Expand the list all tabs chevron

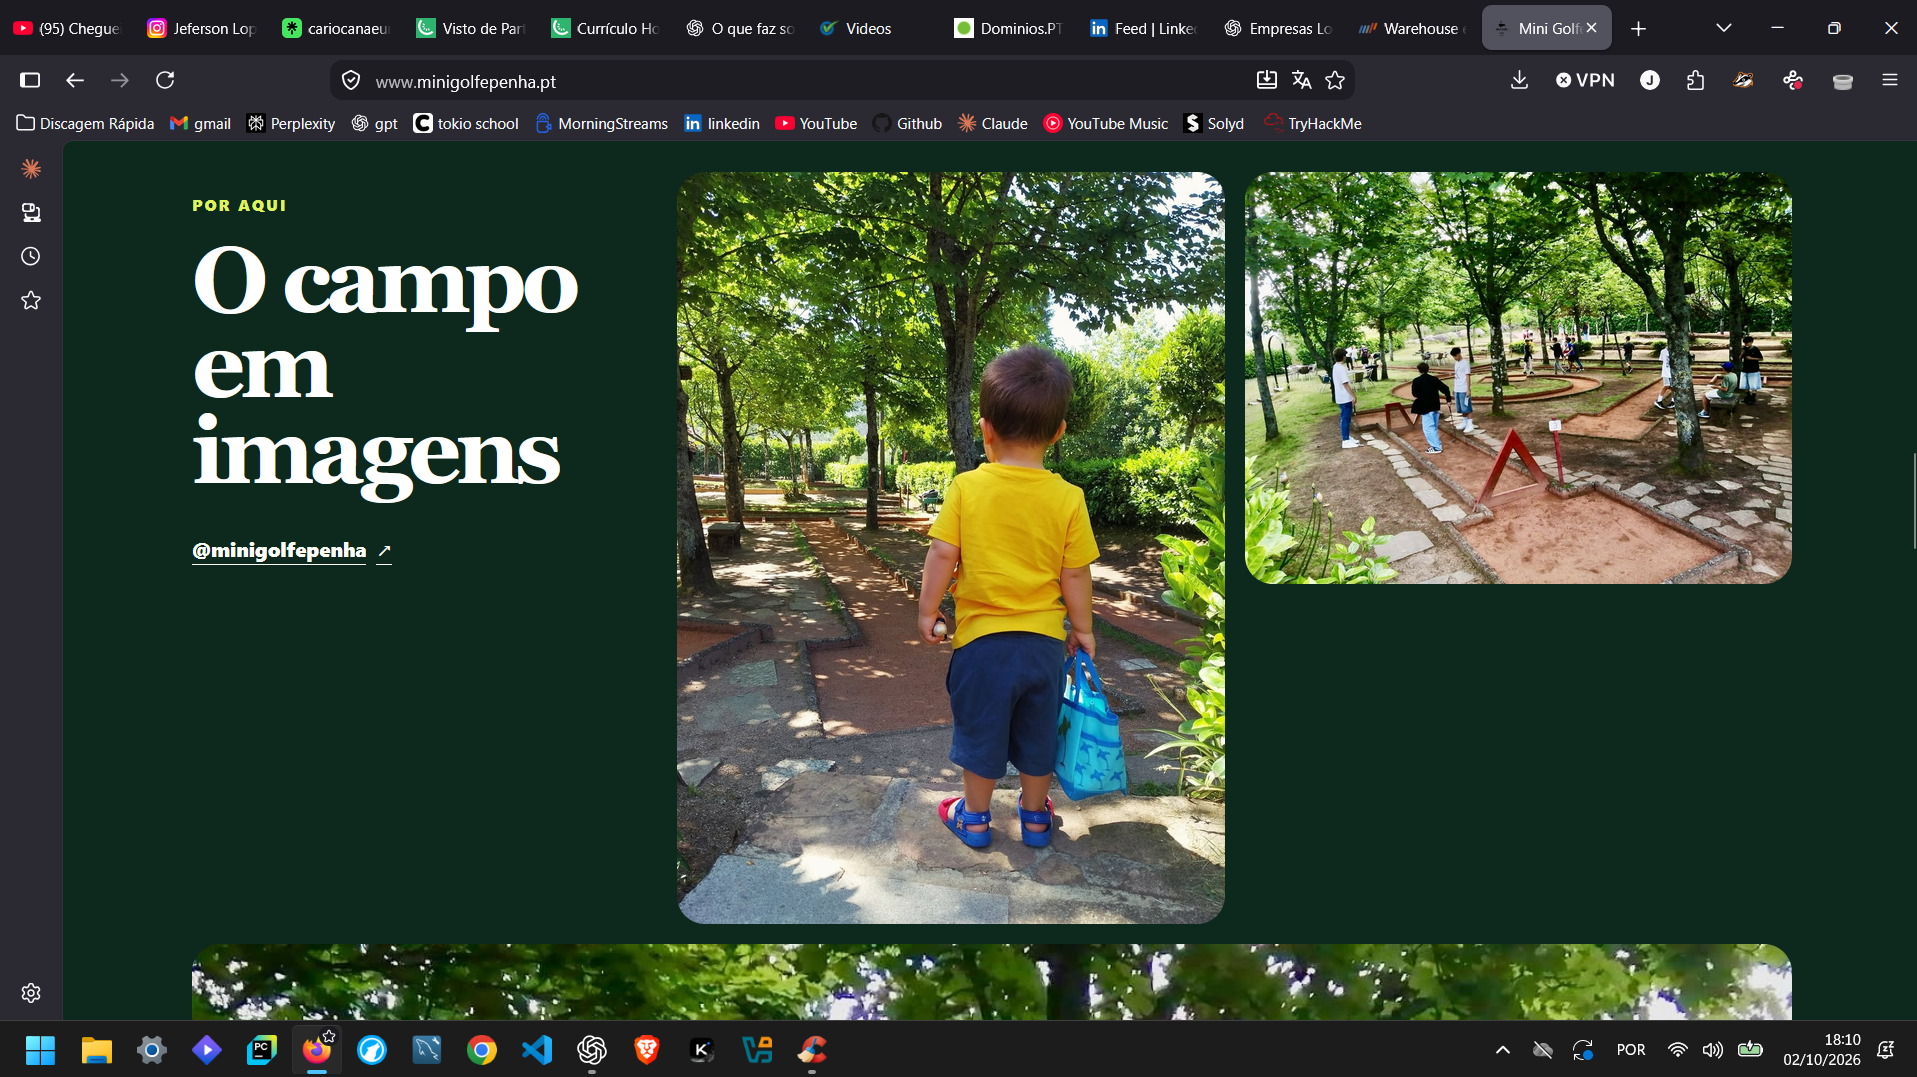(x=1723, y=28)
